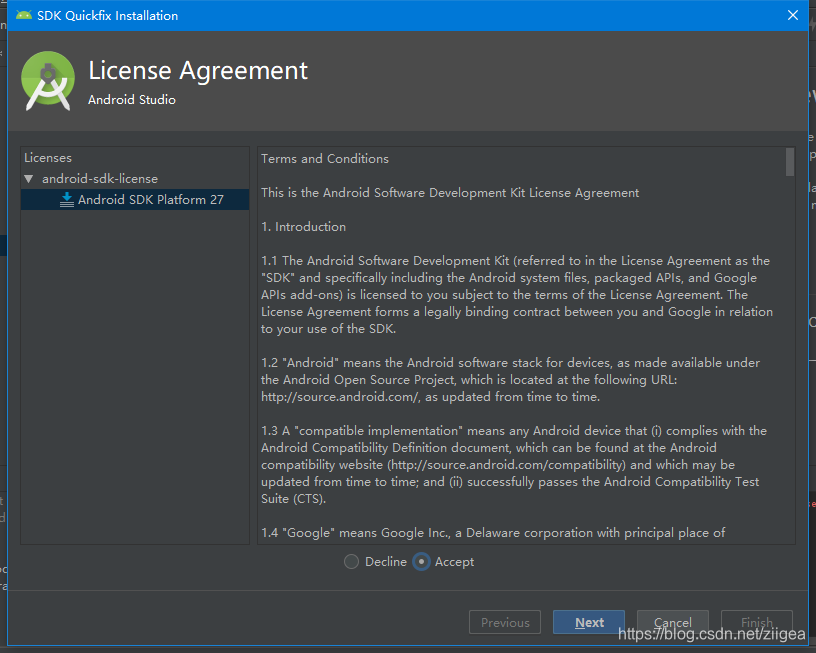
Task: Select the android-sdk-license tree item
Action: tap(100, 178)
